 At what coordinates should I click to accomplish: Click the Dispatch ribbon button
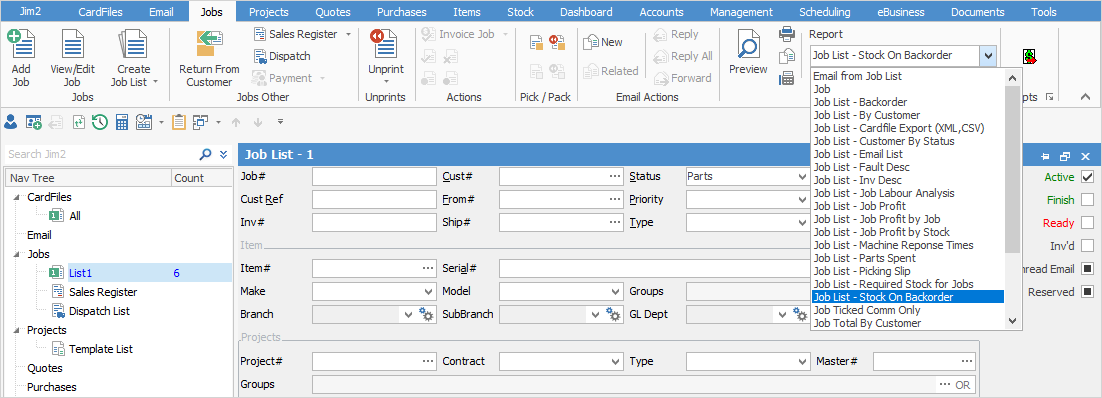281,56
